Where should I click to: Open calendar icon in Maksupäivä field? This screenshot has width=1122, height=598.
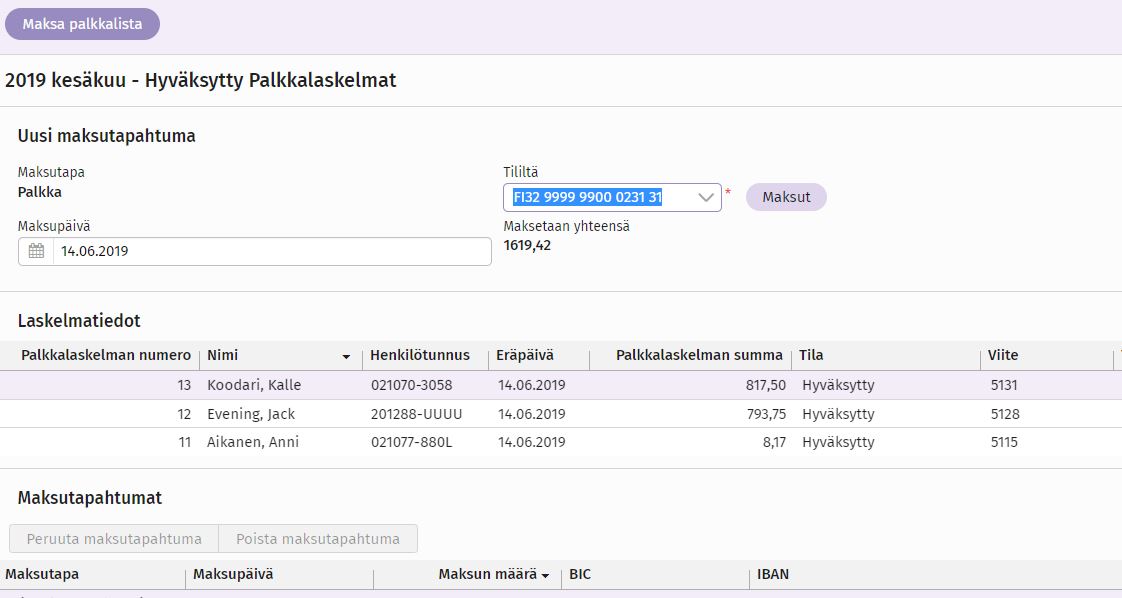coord(36,251)
